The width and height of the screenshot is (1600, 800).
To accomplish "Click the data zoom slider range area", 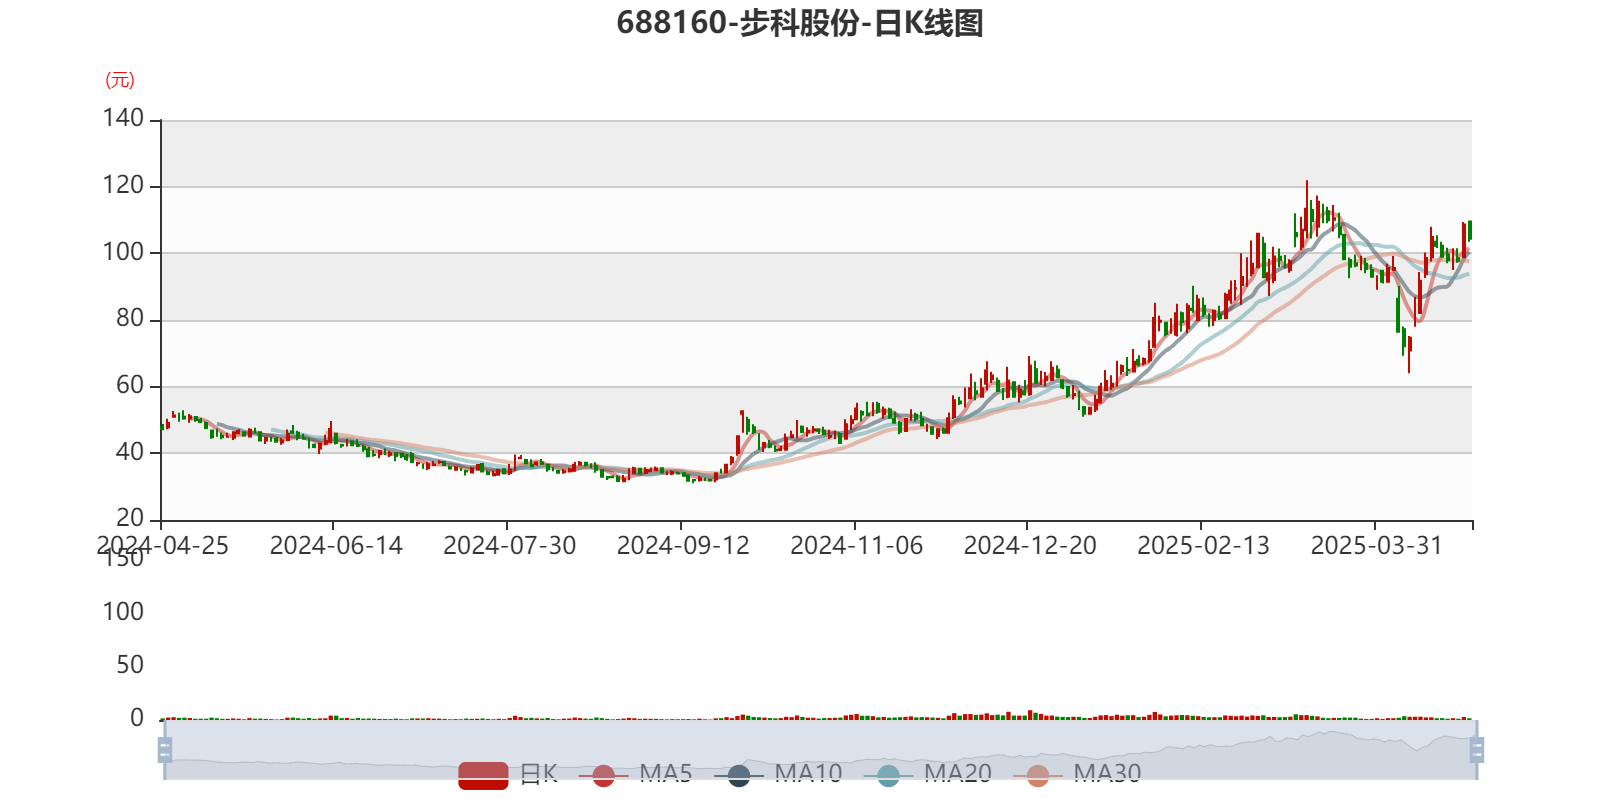I will 820,749.
